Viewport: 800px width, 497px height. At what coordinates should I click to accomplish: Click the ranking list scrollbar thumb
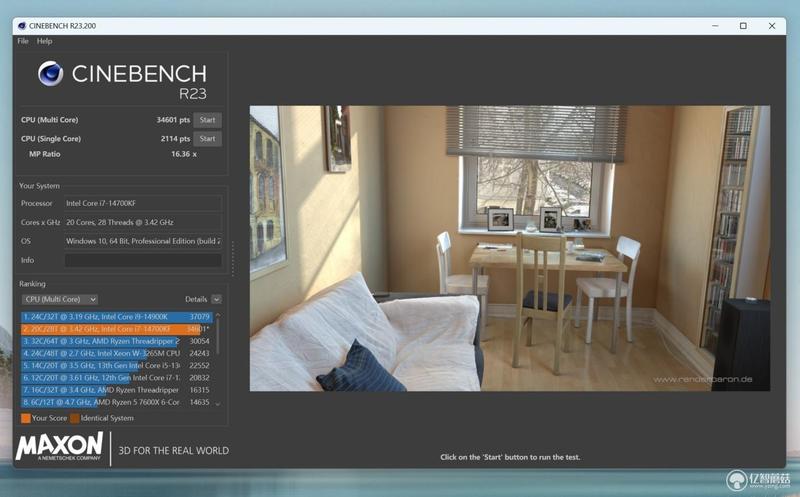coord(218,337)
